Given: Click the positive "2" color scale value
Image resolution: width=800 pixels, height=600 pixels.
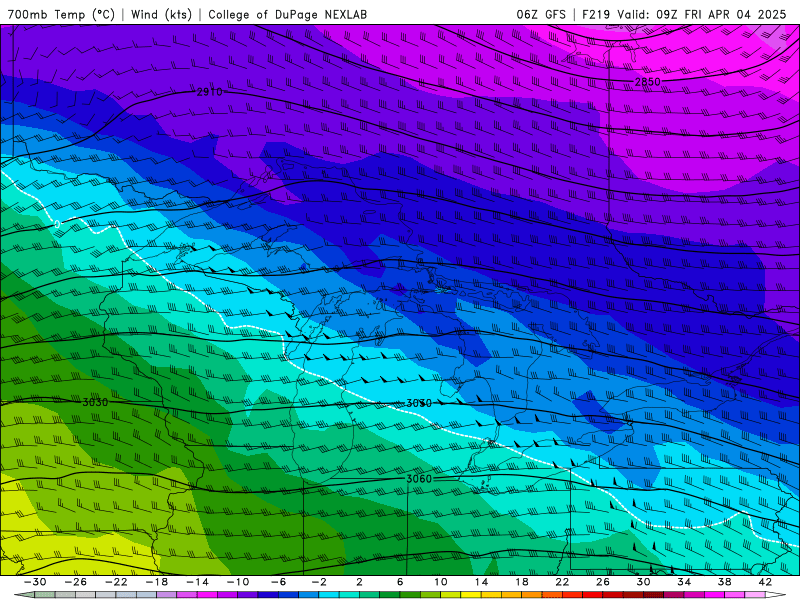Looking at the screenshot, I should click(x=359, y=582).
